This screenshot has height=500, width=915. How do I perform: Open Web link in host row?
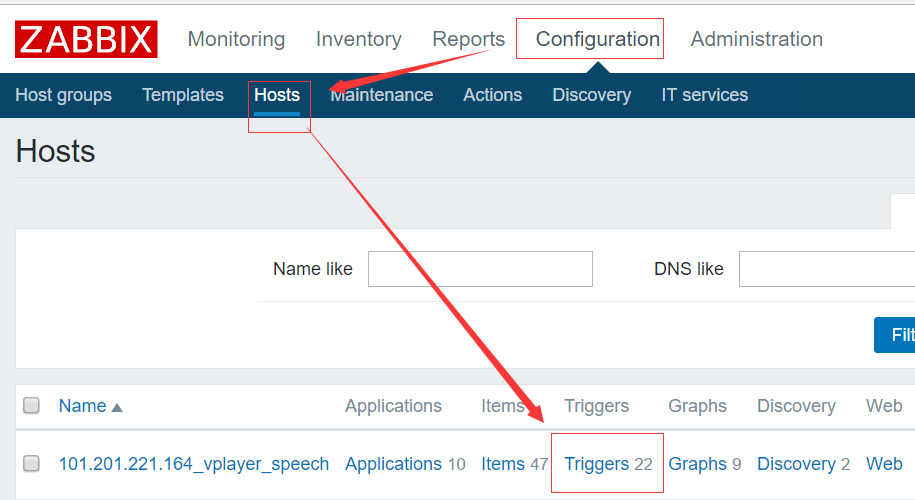tap(884, 464)
